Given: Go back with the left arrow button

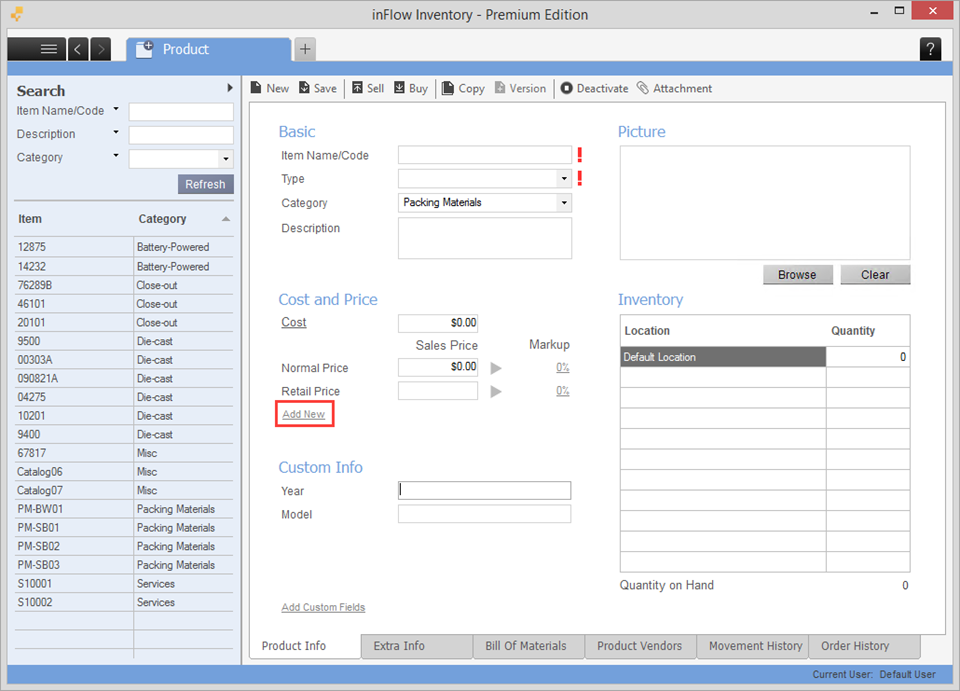Looking at the screenshot, I should [78, 49].
